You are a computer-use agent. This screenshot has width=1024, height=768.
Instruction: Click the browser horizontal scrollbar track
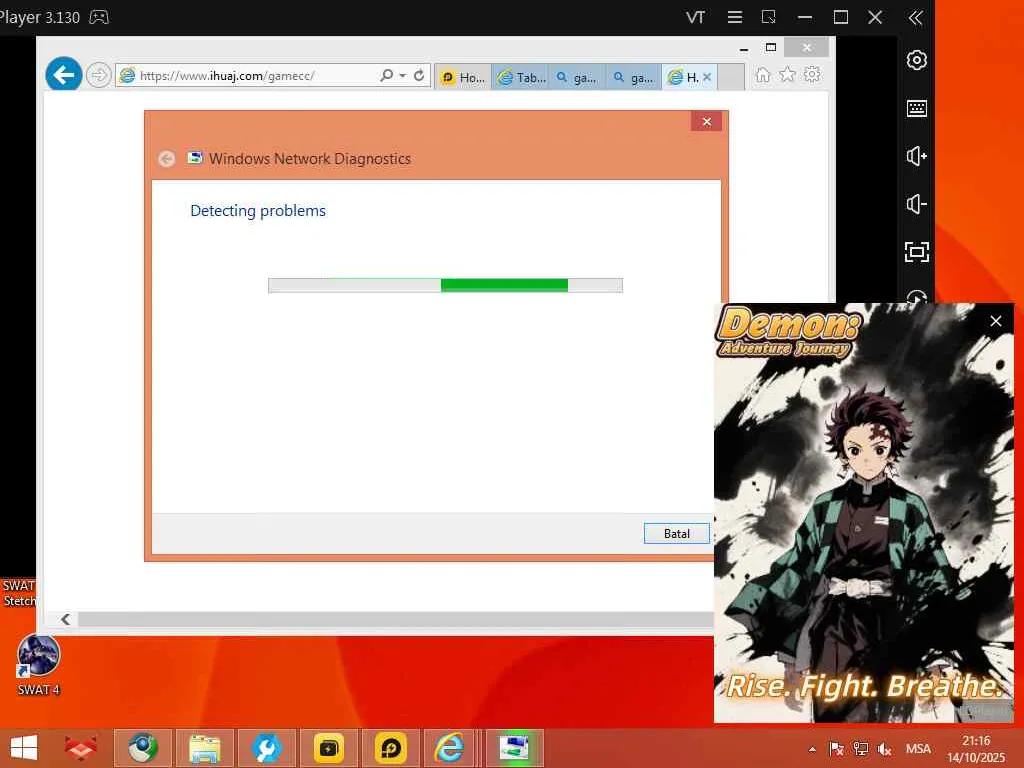[395, 619]
